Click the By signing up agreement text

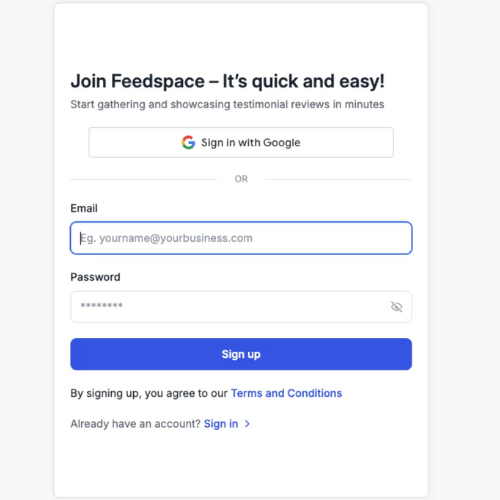tap(149, 393)
